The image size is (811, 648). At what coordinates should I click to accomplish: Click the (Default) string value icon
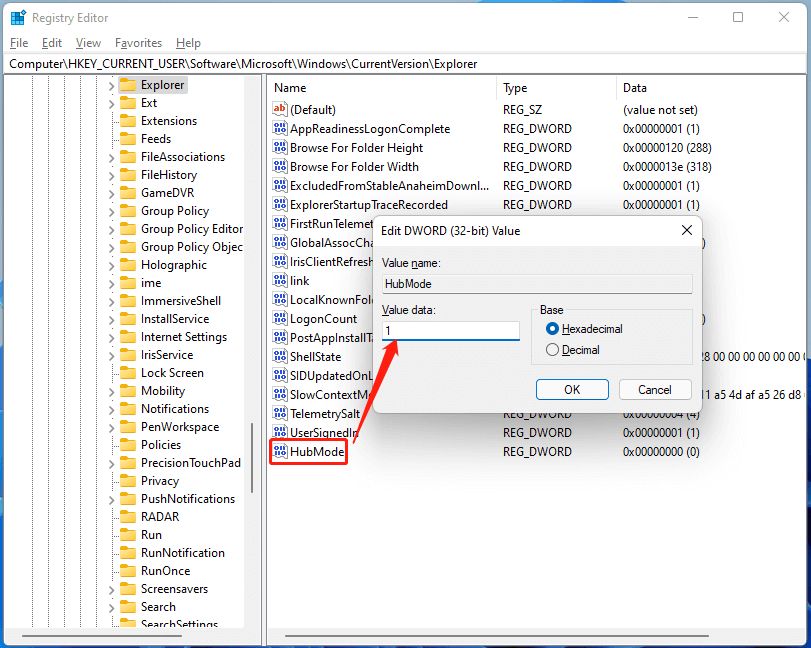pyautogui.click(x=280, y=109)
